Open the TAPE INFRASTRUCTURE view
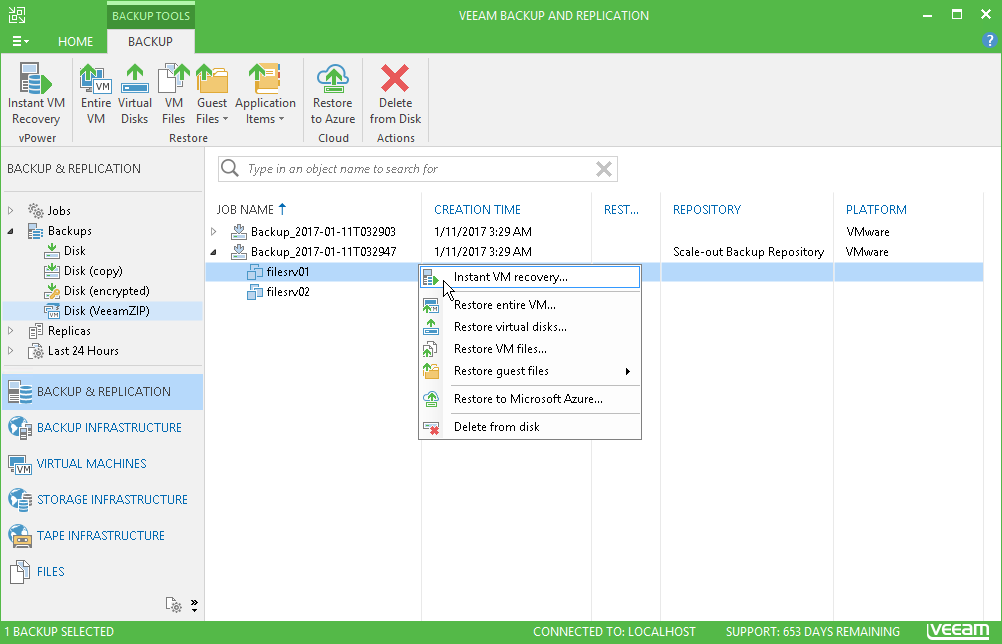Screen dimensions: 1002x644 [103, 535]
